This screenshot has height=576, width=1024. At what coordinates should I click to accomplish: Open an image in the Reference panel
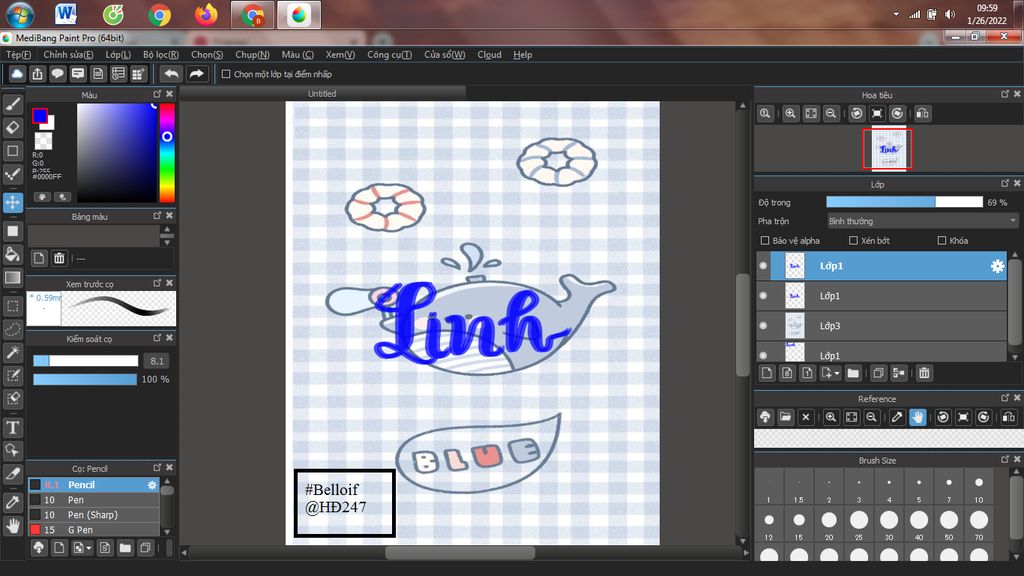(786, 417)
